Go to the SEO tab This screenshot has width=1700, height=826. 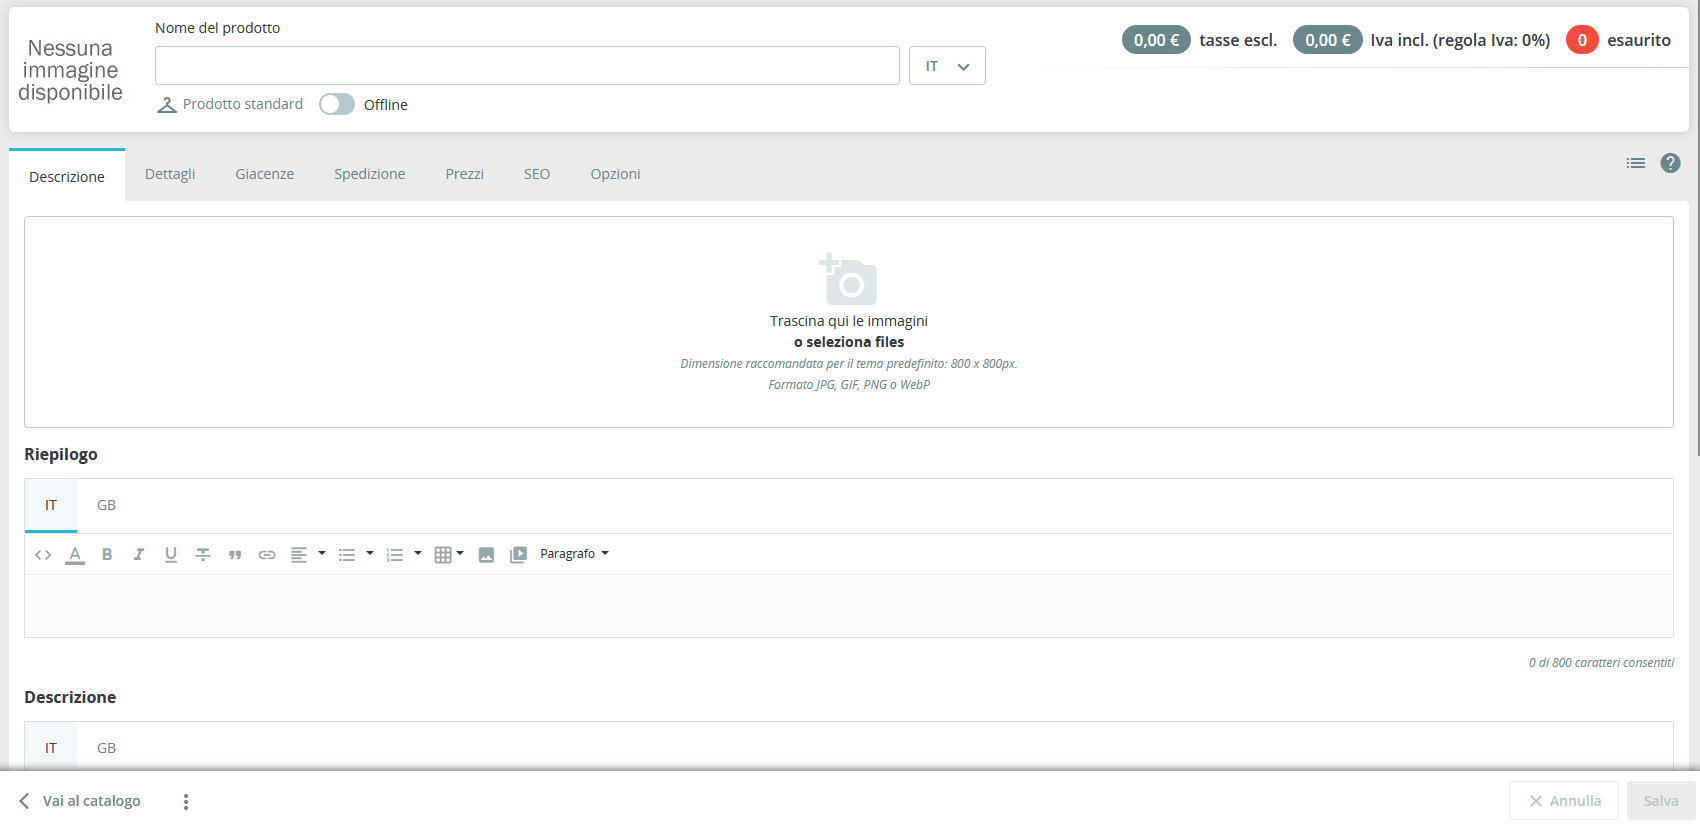click(537, 174)
